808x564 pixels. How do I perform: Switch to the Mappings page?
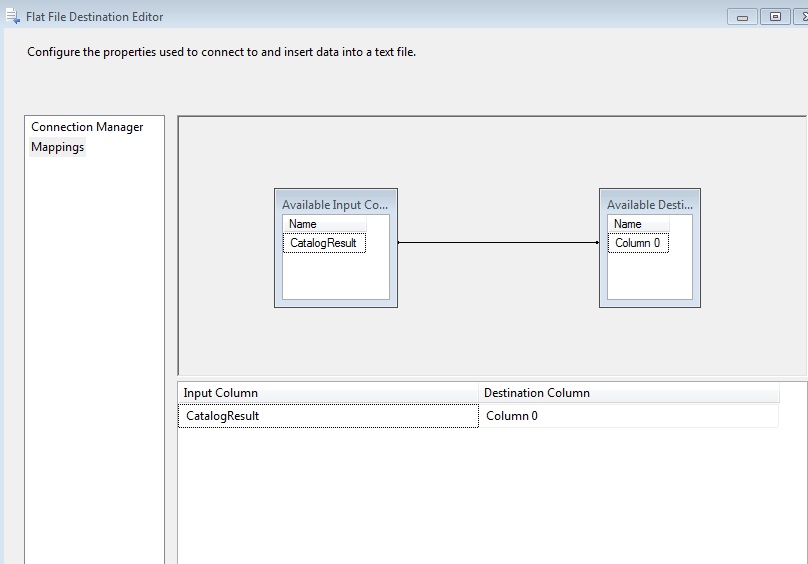click(58, 147)
